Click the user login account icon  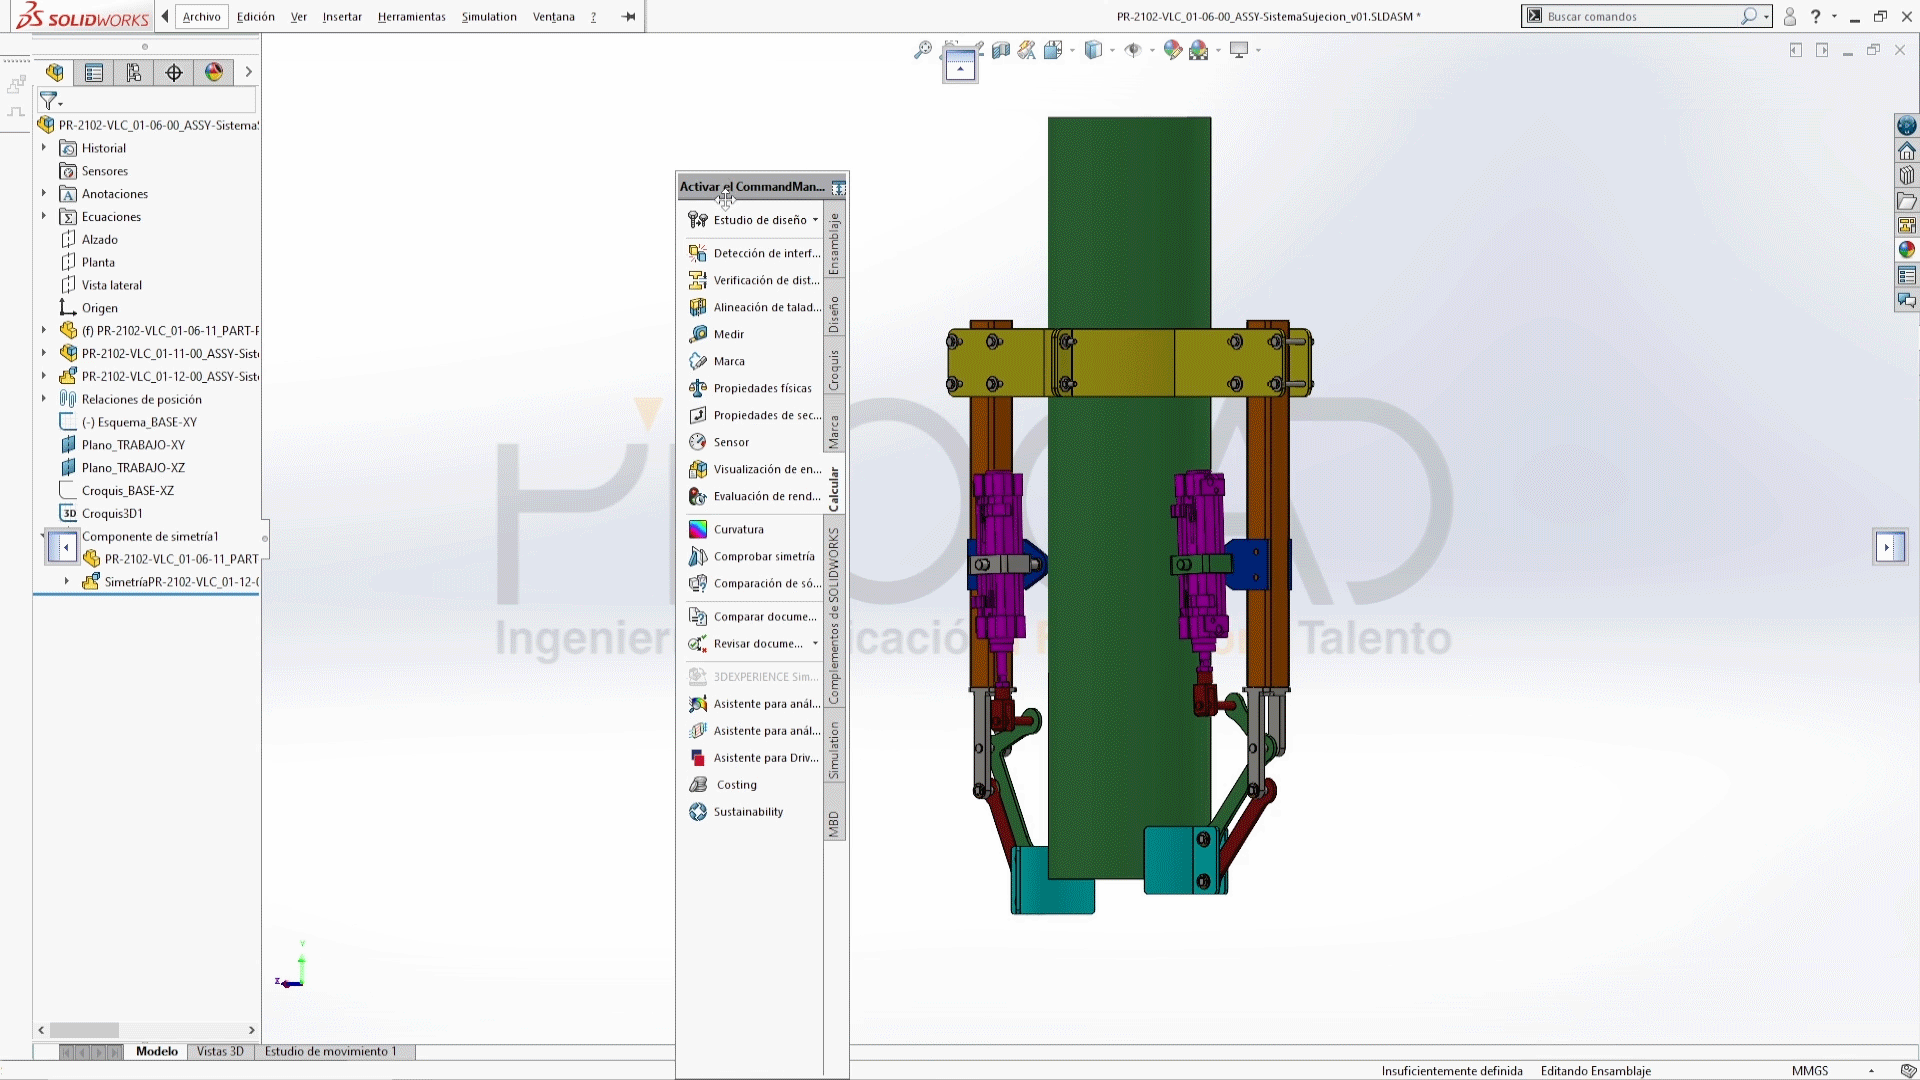1790,17
